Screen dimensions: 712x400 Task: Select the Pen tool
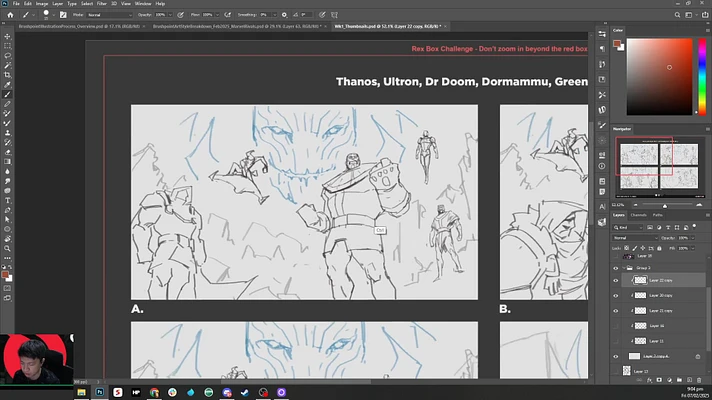click(7, 210)
